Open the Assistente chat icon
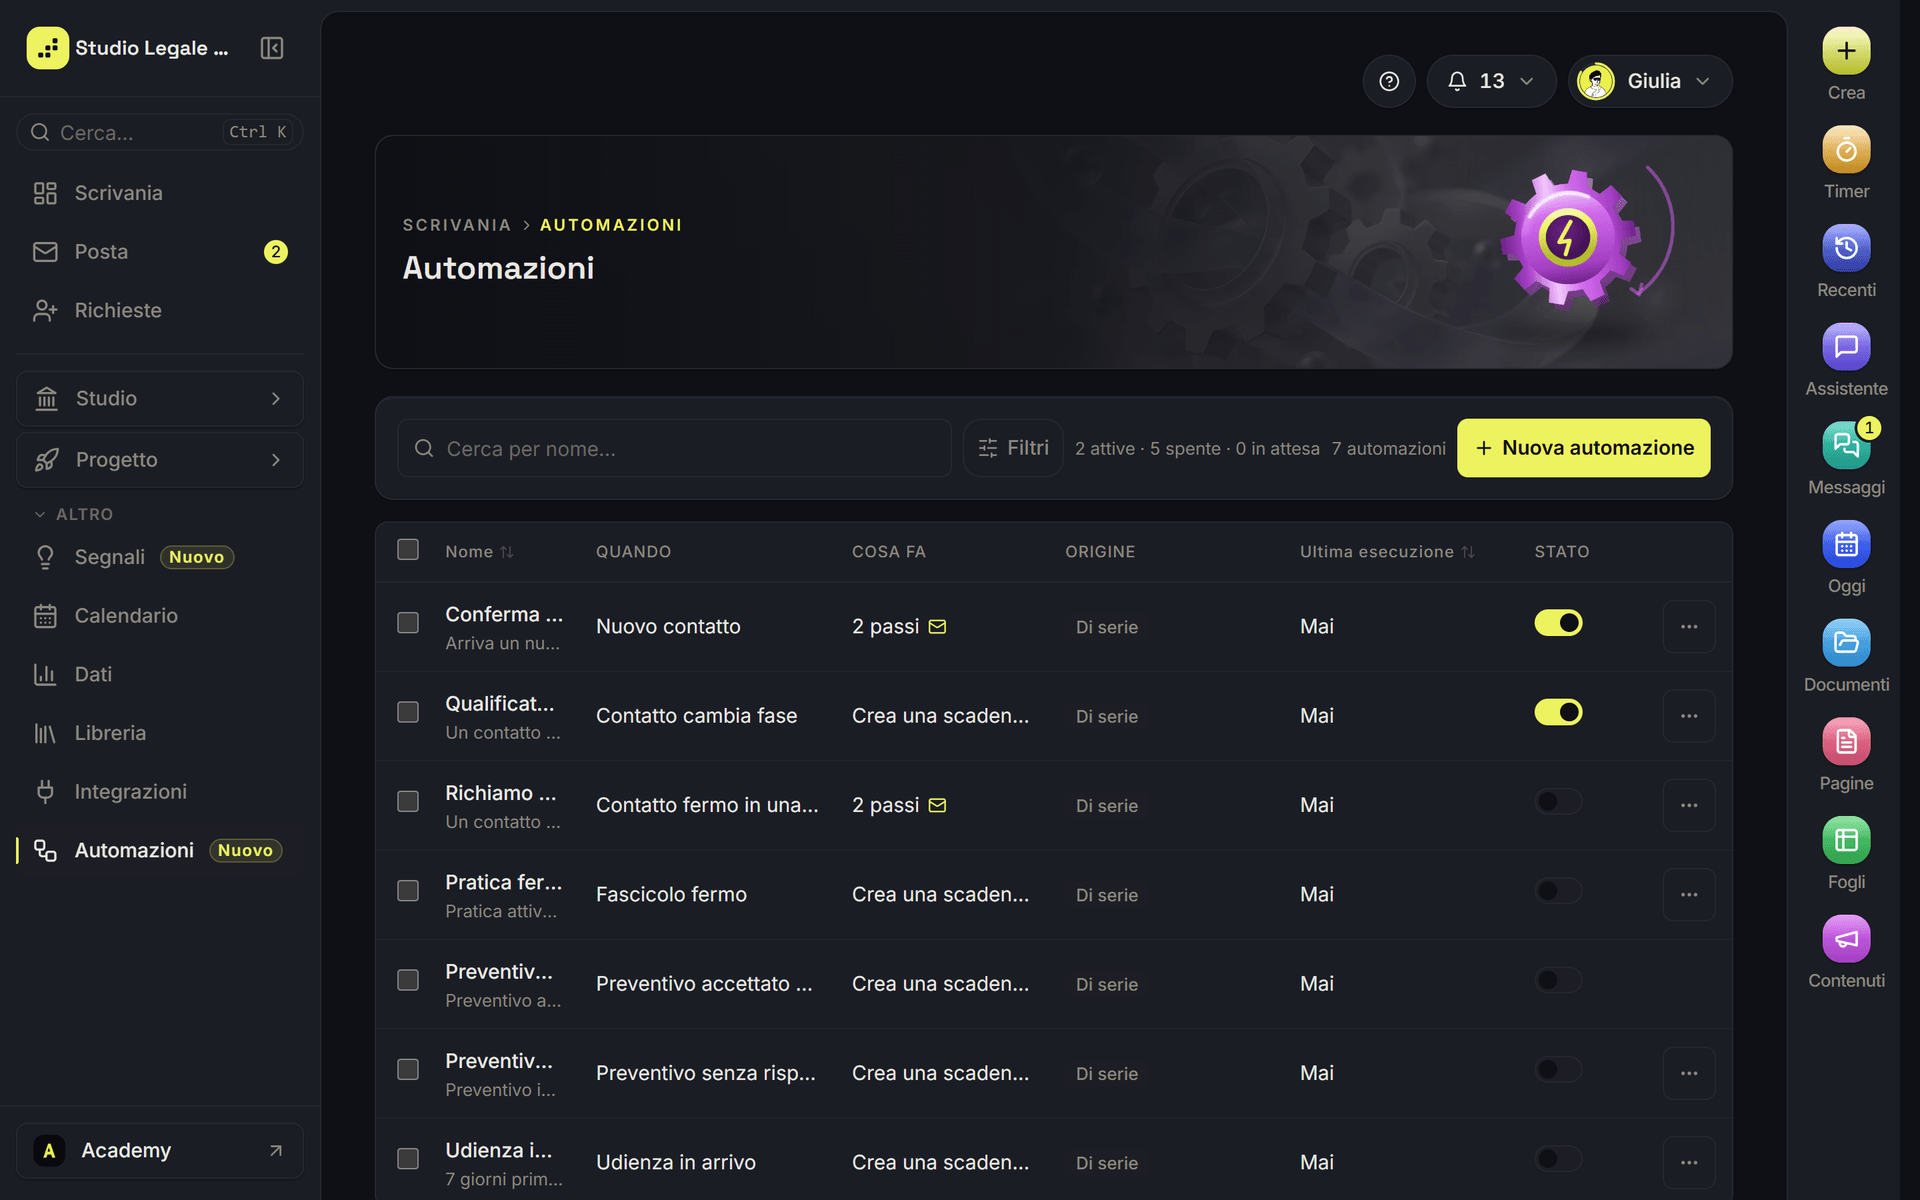This screenshot has width=1920, height=1200. pos(1846,347)
